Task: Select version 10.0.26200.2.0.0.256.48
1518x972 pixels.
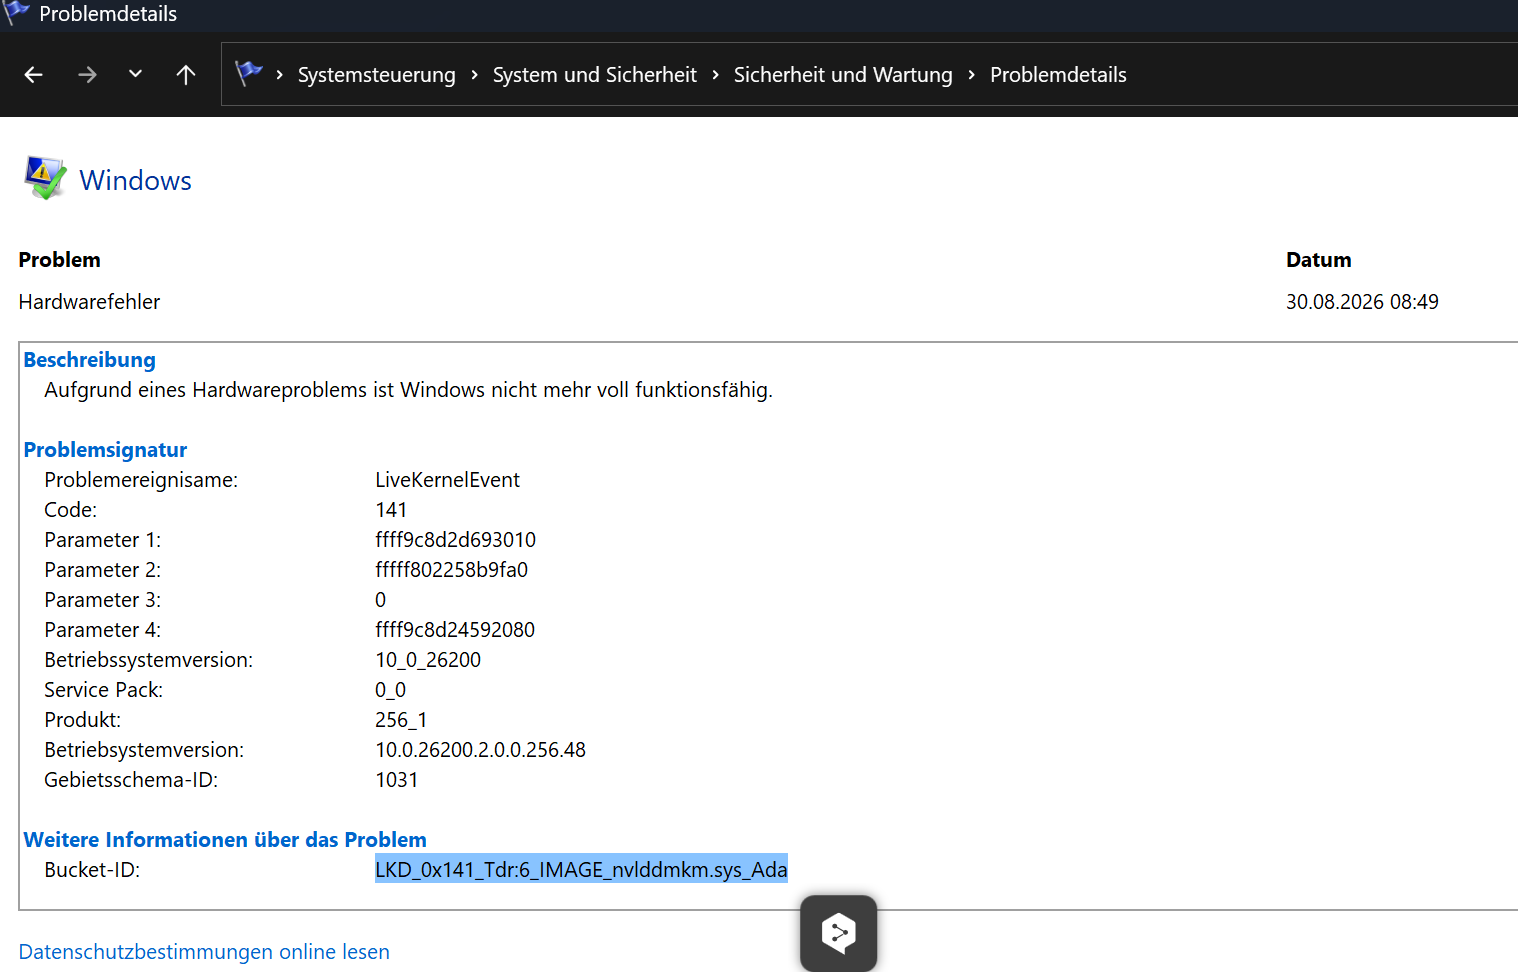Action: [480, 750]
